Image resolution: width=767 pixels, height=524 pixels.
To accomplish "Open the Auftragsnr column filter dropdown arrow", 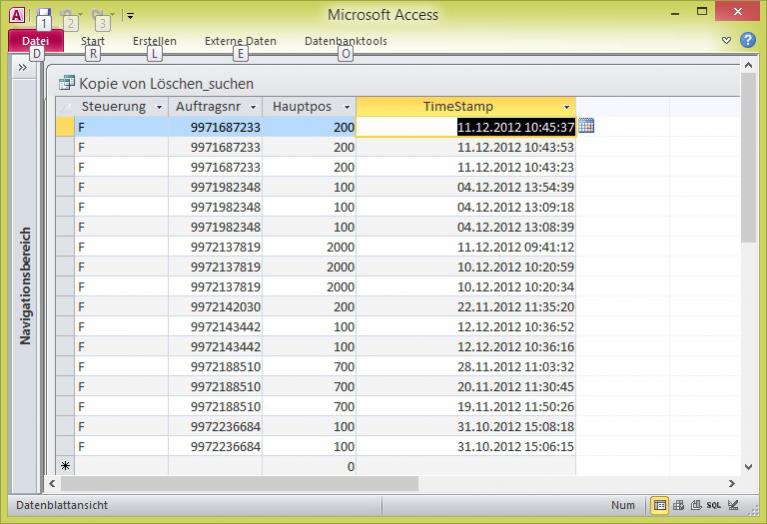I will [253, 107].
